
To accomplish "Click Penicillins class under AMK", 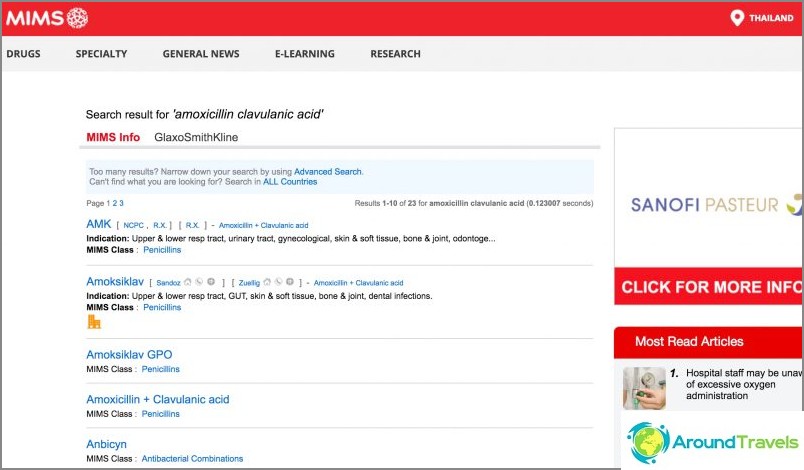I will [162, 250].
